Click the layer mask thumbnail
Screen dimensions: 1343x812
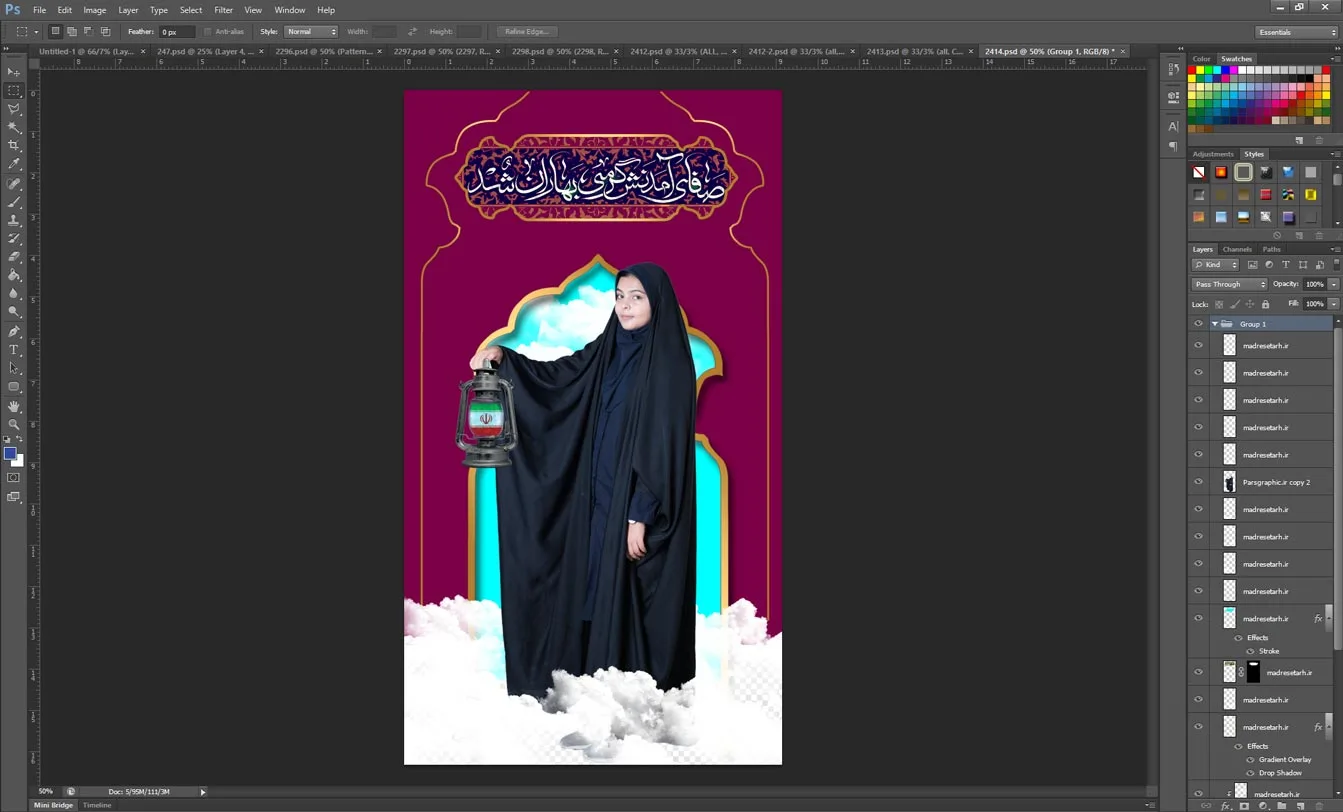[x=1253, y=673]
